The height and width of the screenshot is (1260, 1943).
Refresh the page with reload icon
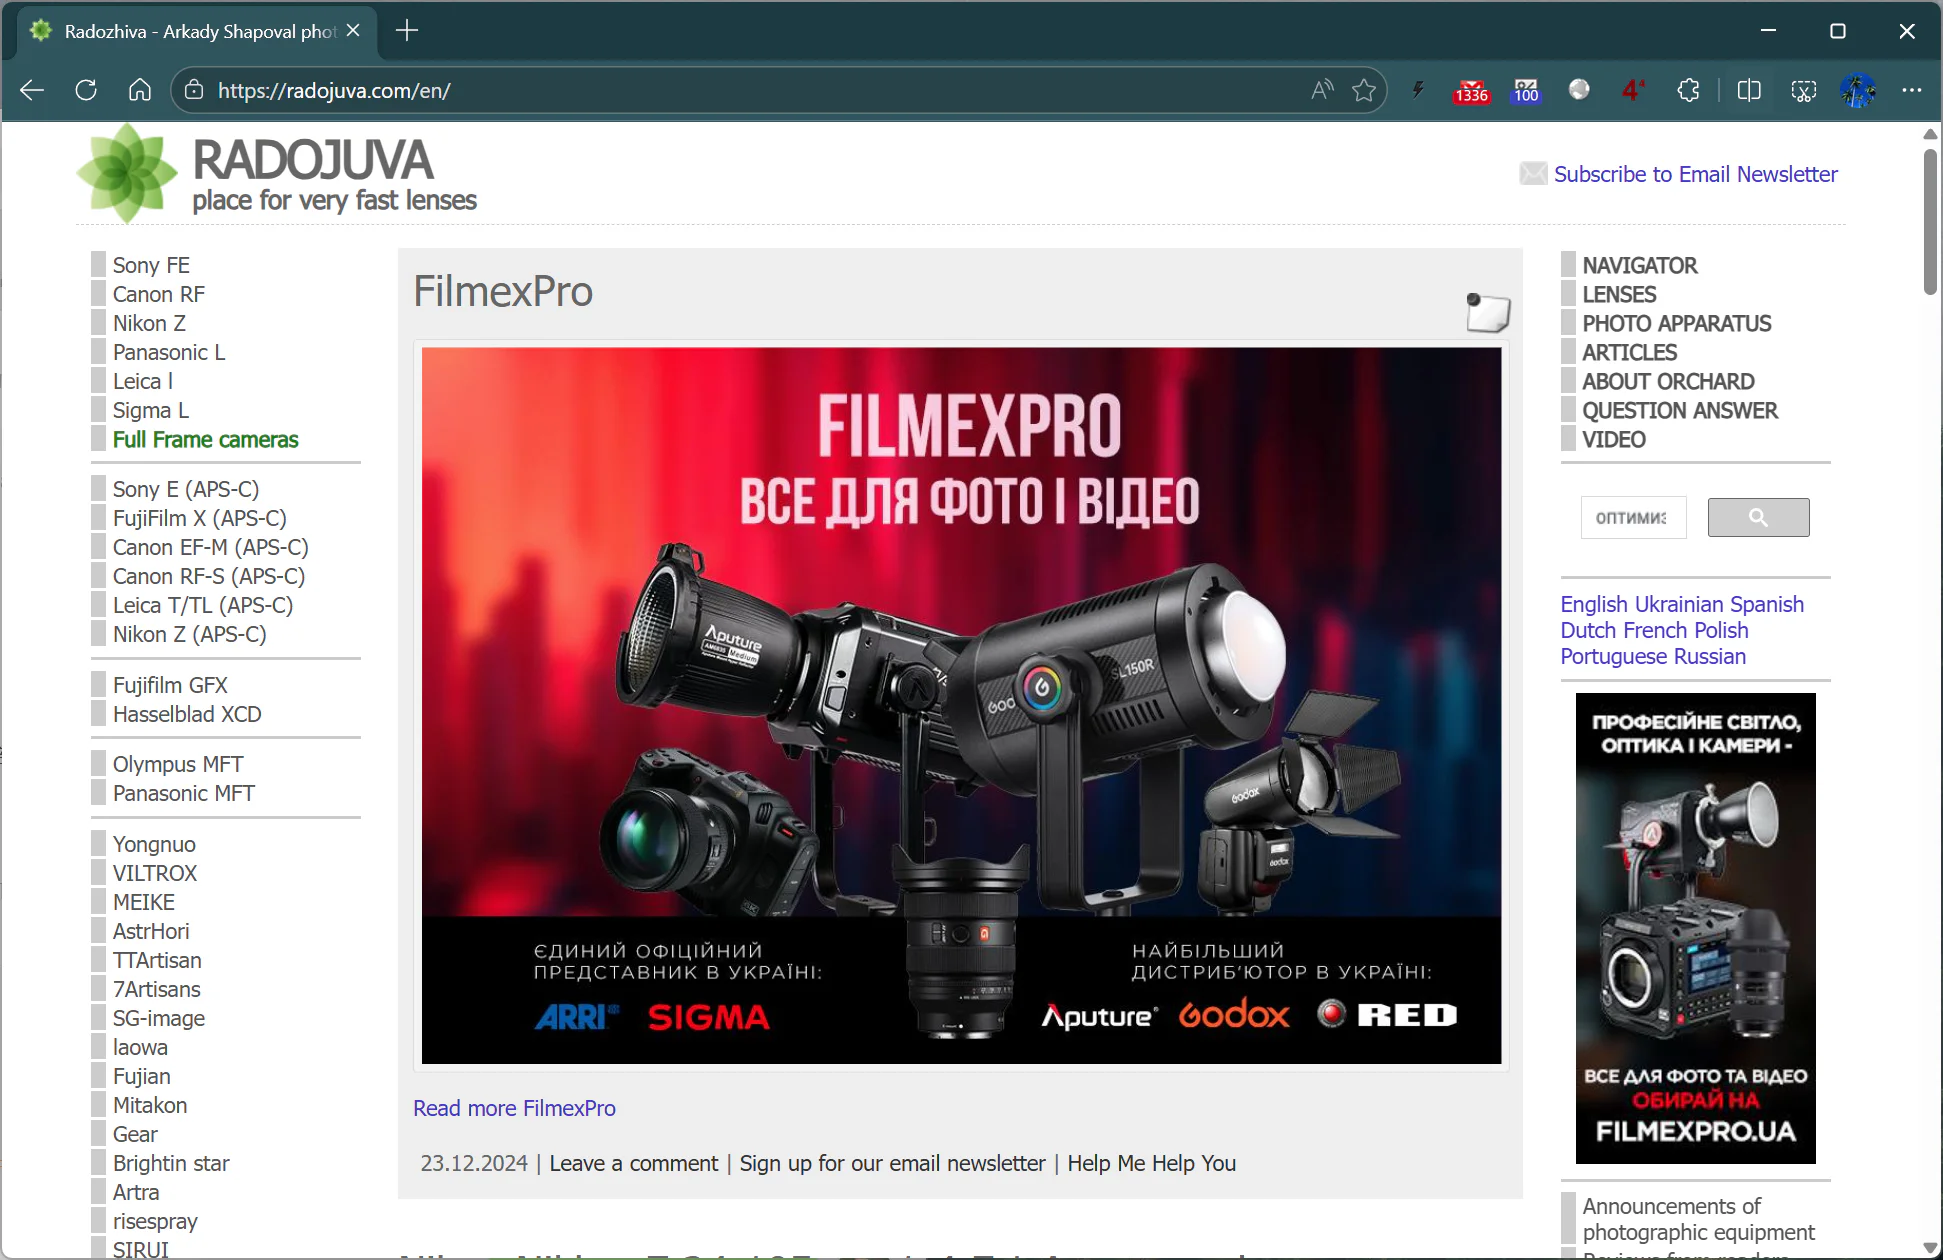pos(86,90)
